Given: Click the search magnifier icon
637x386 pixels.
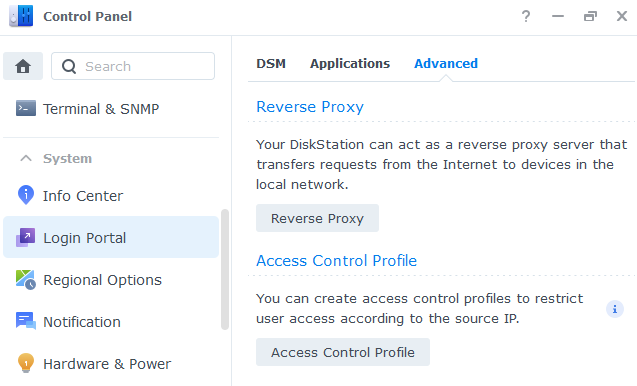Looking at the screenshot, I should tap(69, 66).
